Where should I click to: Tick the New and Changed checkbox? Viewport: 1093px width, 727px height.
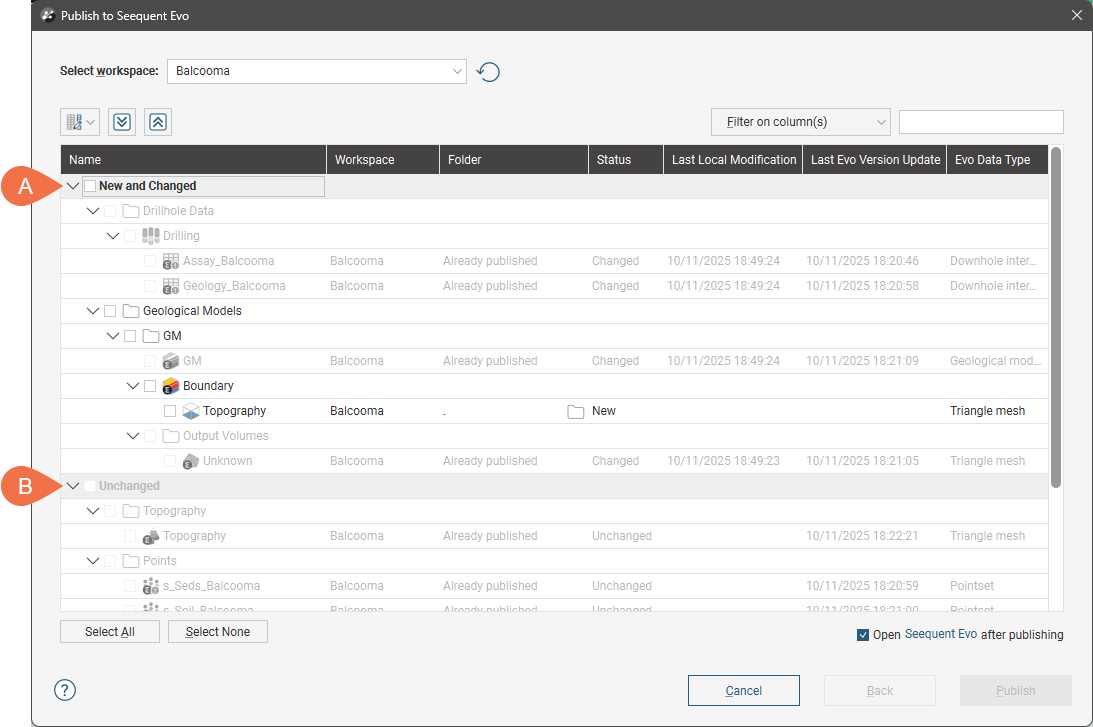(x=90, y=186)
